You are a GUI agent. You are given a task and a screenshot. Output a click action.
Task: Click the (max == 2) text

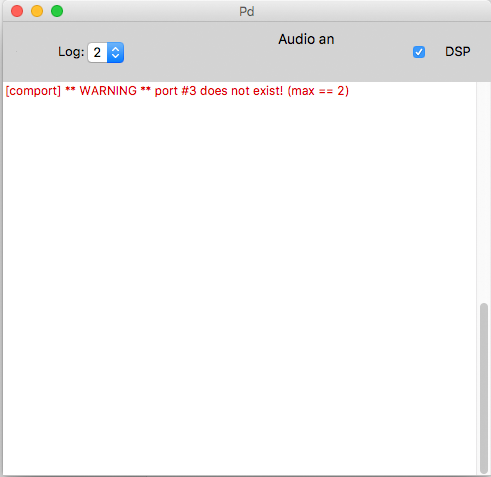(318, 91)
